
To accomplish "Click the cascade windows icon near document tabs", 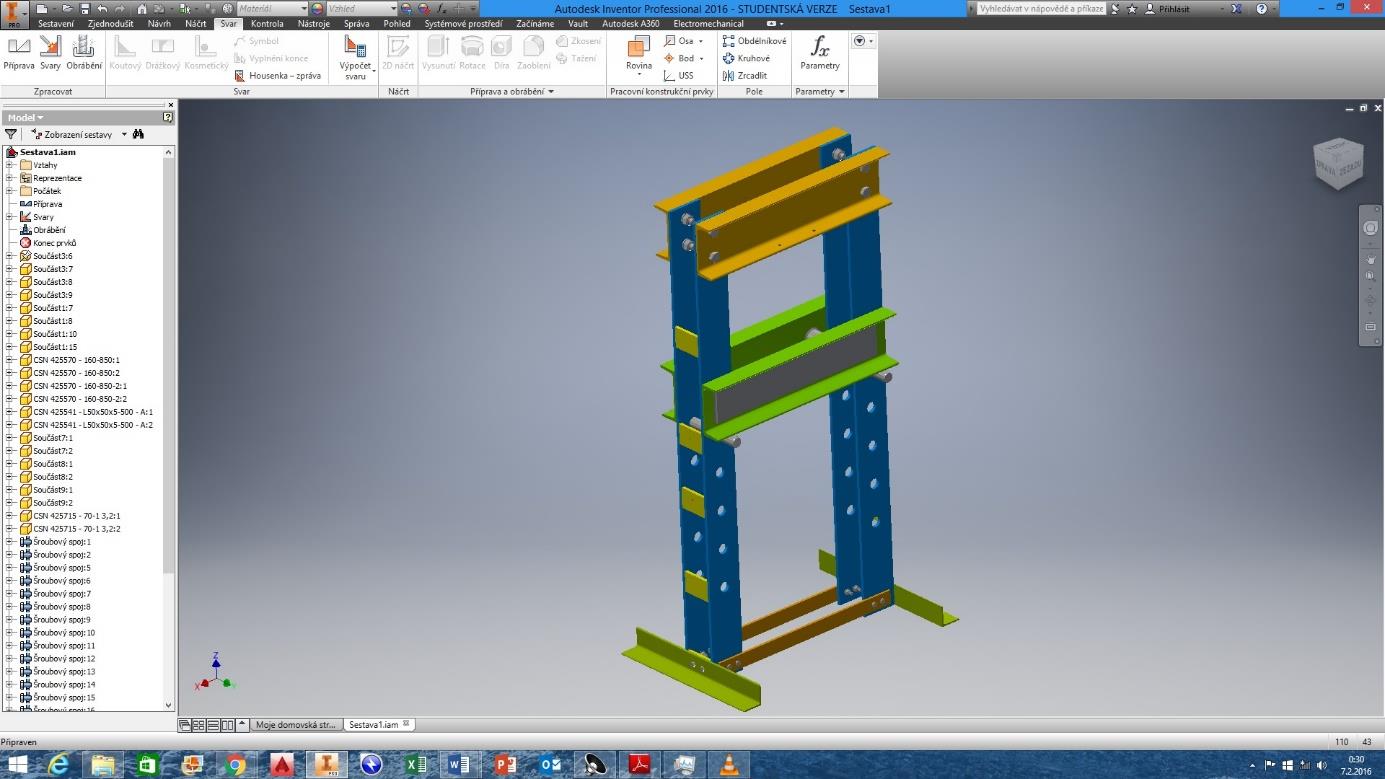I will (x=184, y=725).
